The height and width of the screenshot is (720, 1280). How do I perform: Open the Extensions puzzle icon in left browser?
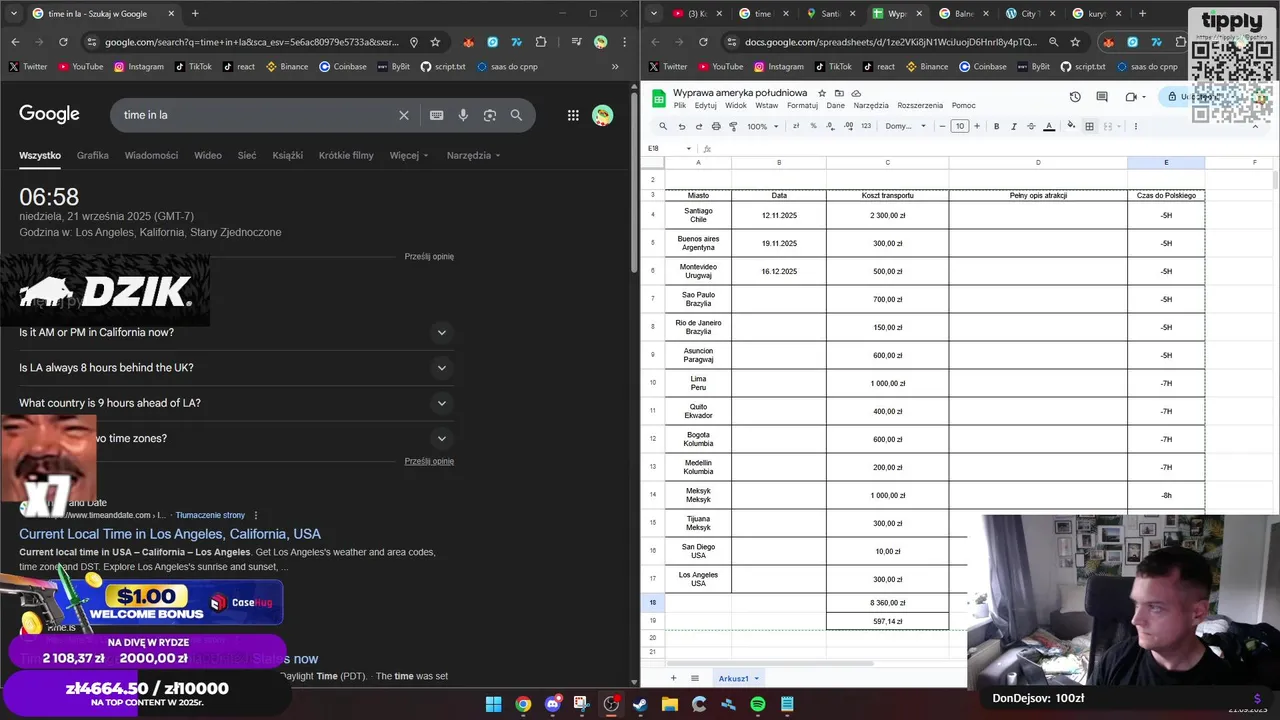(541, 42)
